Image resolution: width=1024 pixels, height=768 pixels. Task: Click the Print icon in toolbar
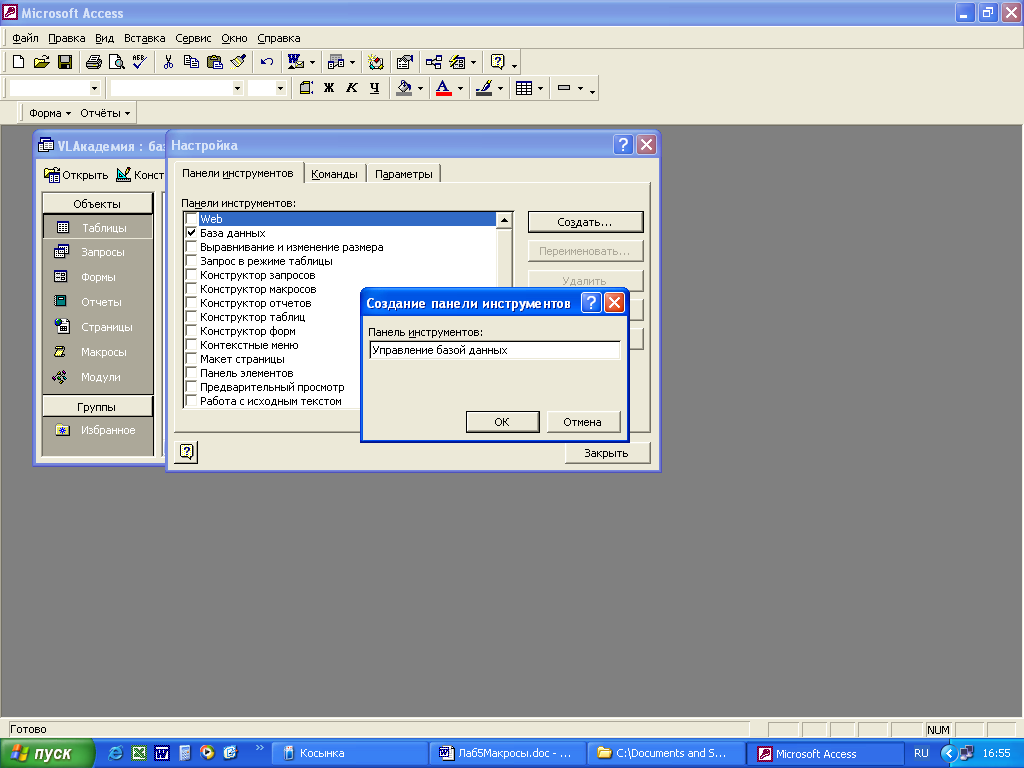click(94, 62)
